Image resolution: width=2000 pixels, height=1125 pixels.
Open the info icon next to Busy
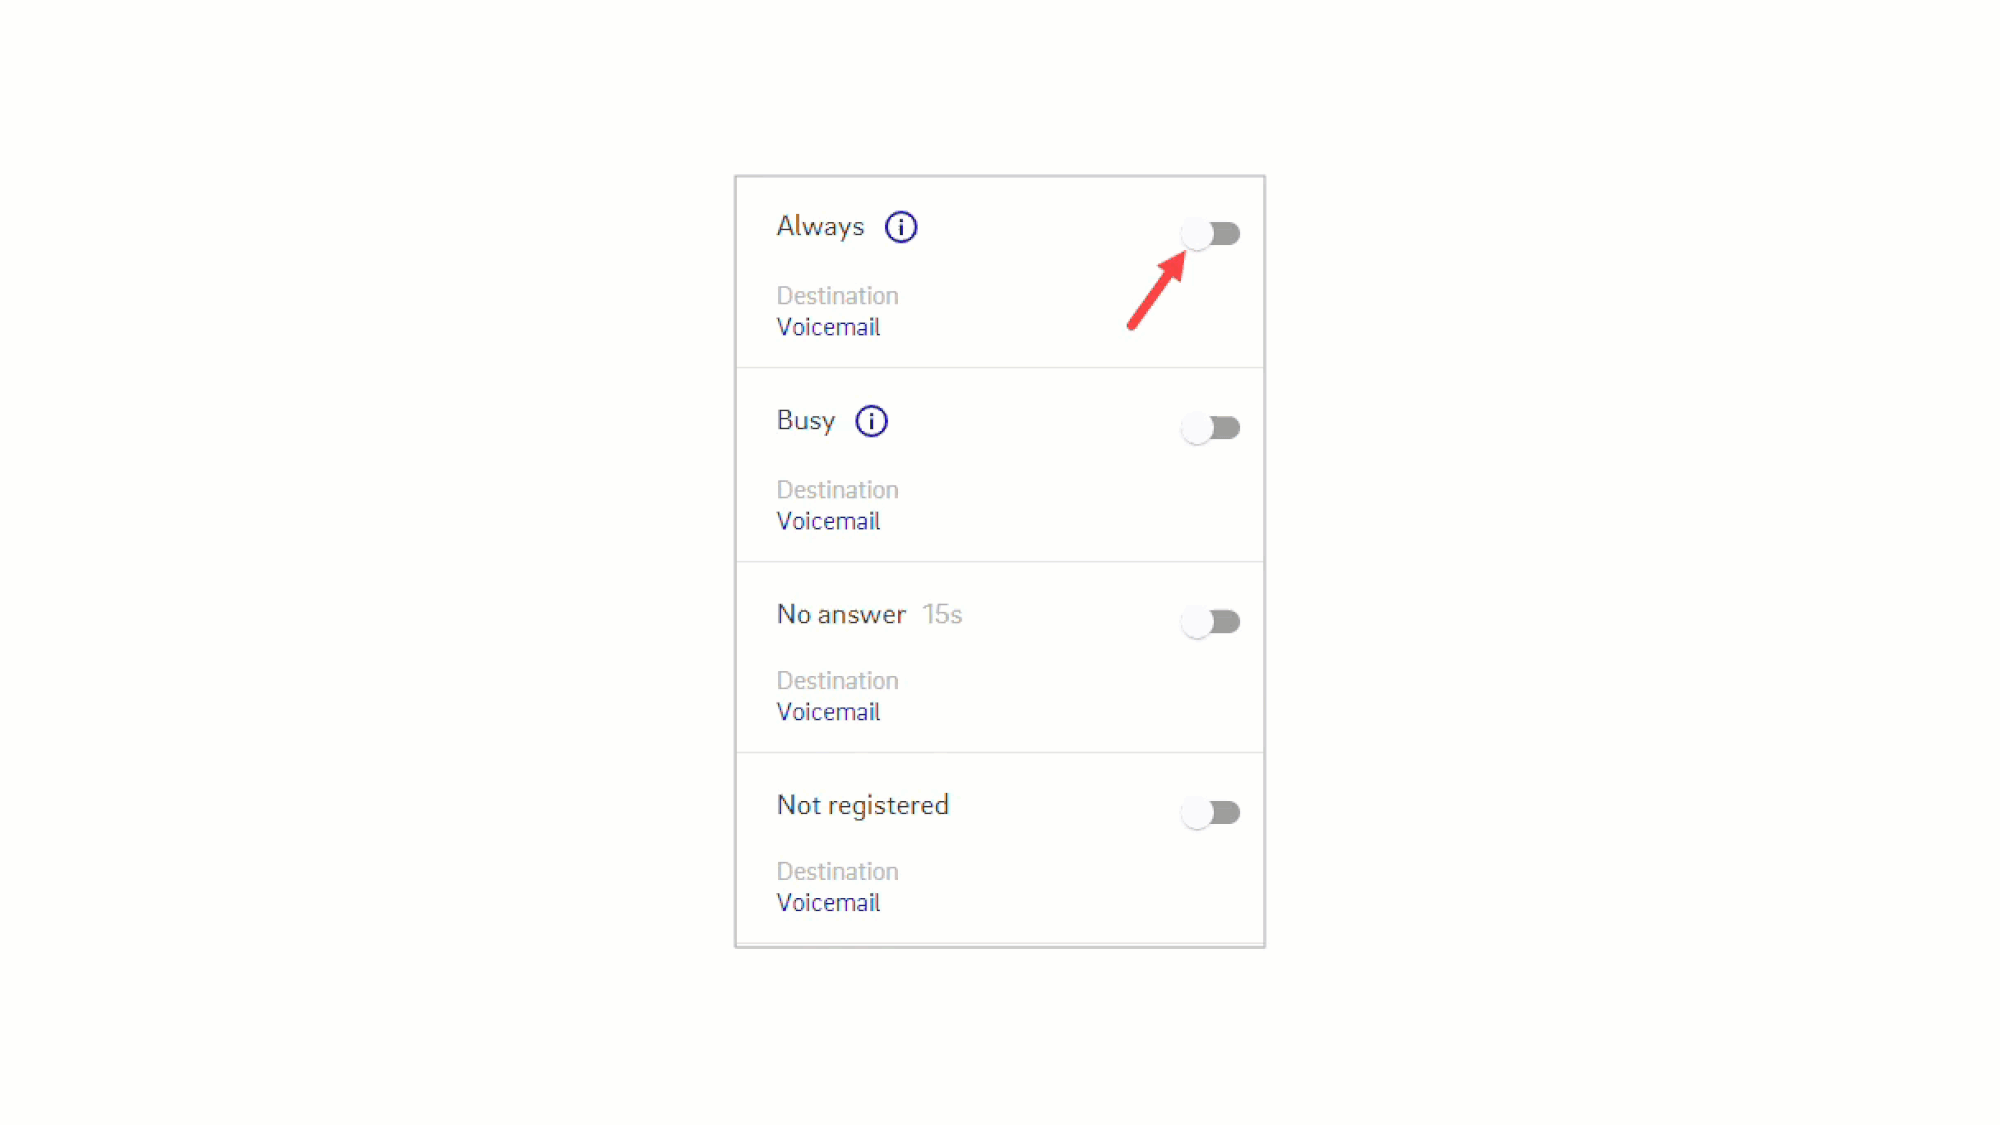coord(871,421)
